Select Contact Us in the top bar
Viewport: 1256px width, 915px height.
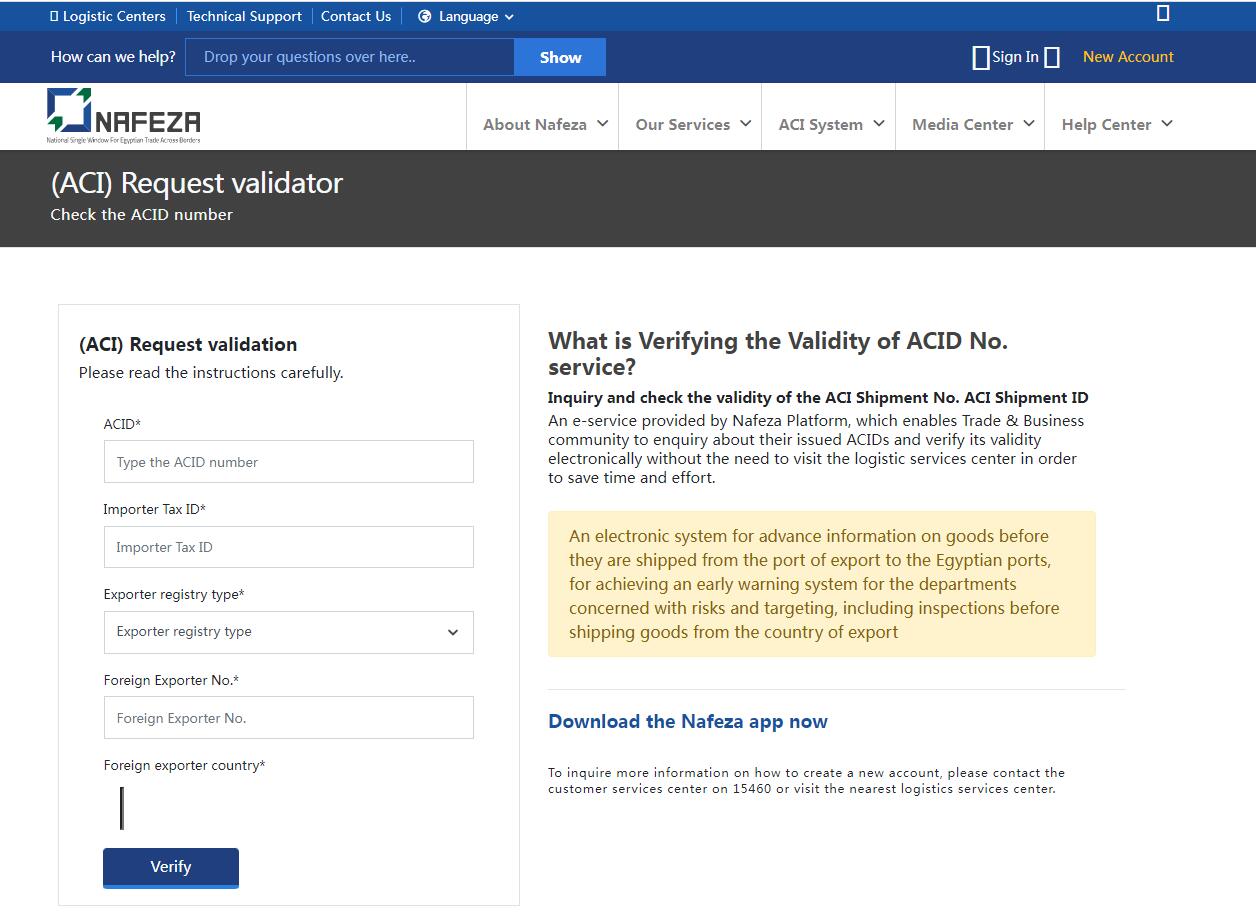point(356,16)
